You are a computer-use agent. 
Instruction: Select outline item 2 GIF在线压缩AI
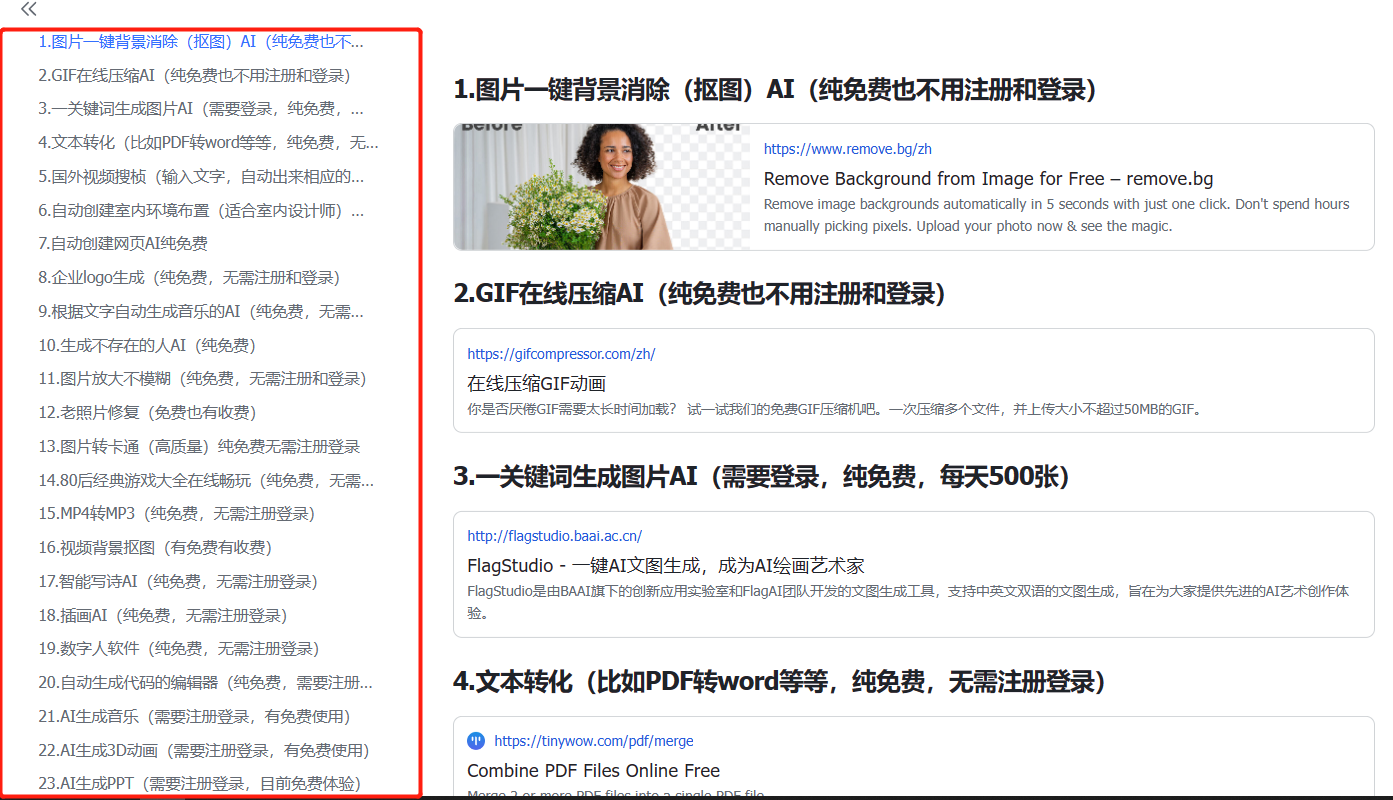194,76
